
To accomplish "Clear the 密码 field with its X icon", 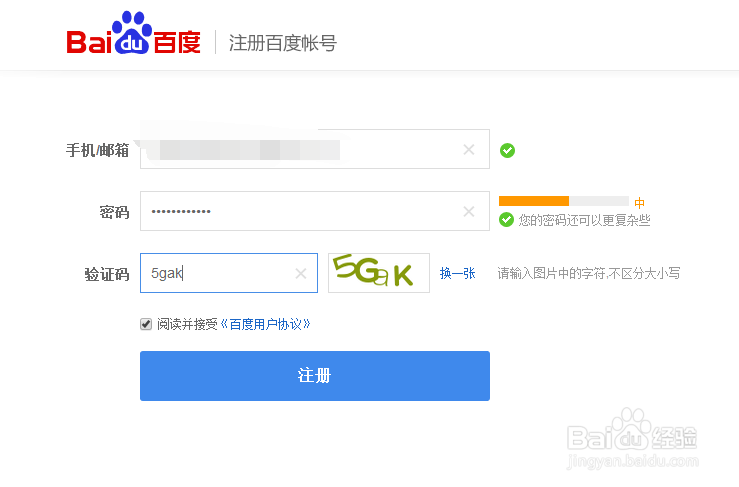I will [x=468, y=211].
